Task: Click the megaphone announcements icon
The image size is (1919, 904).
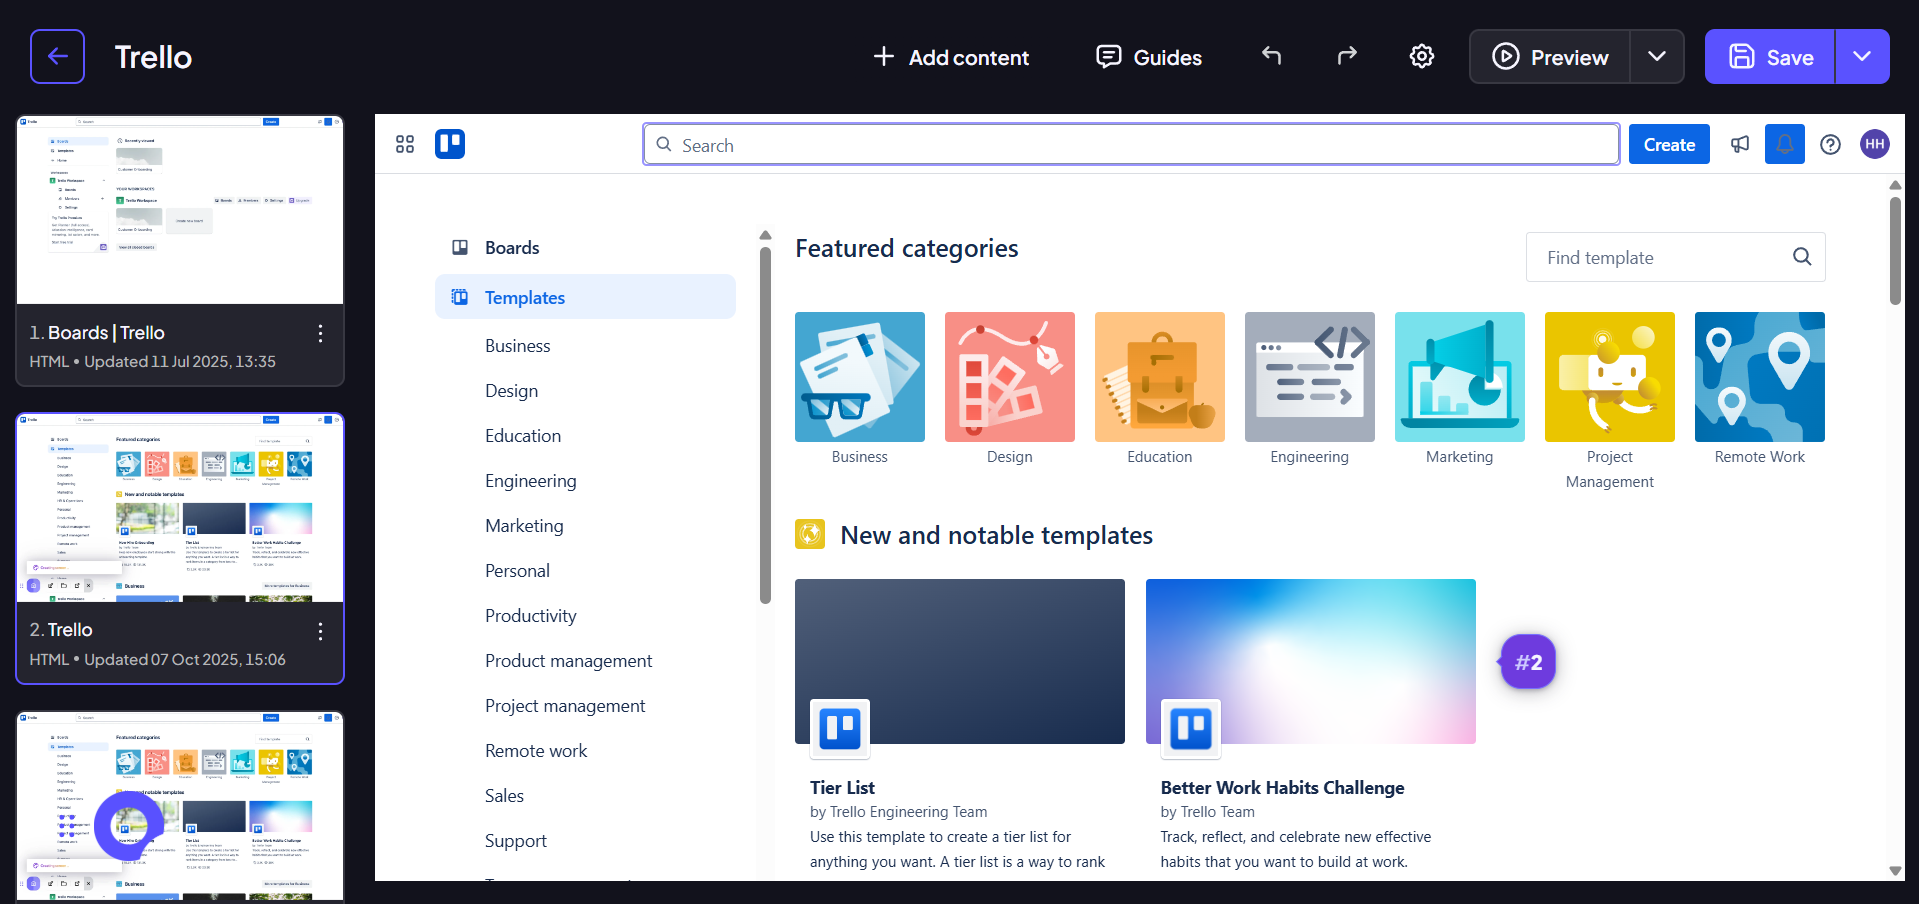Action: 1740,144
